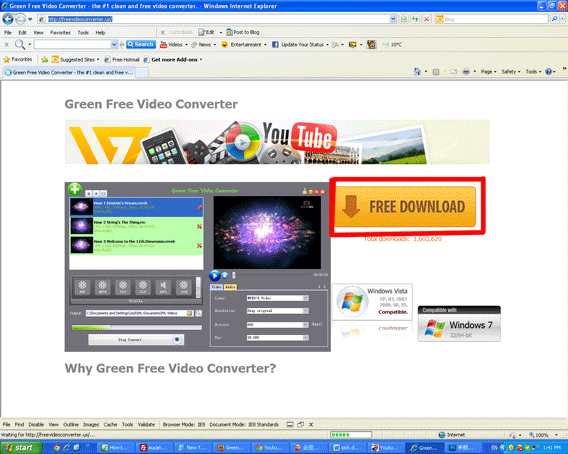Click the weather 10°C toolbar indicator
Viewport: 568px width, 454px height.
tap(392, 45)
